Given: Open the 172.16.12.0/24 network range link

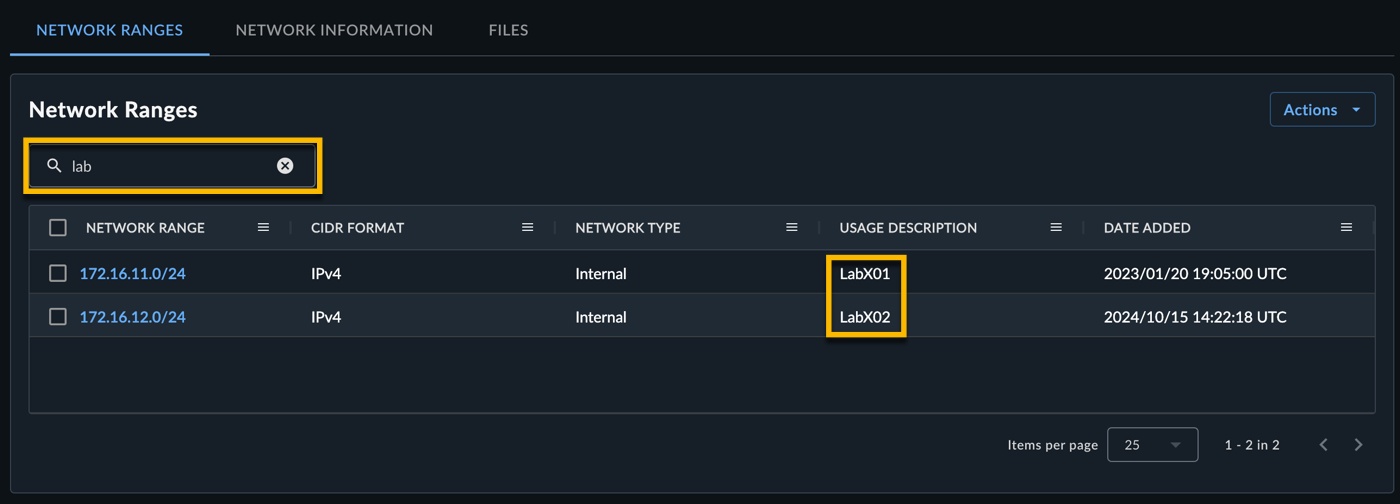Looking at the screenshot, I should tap(133, 317).
